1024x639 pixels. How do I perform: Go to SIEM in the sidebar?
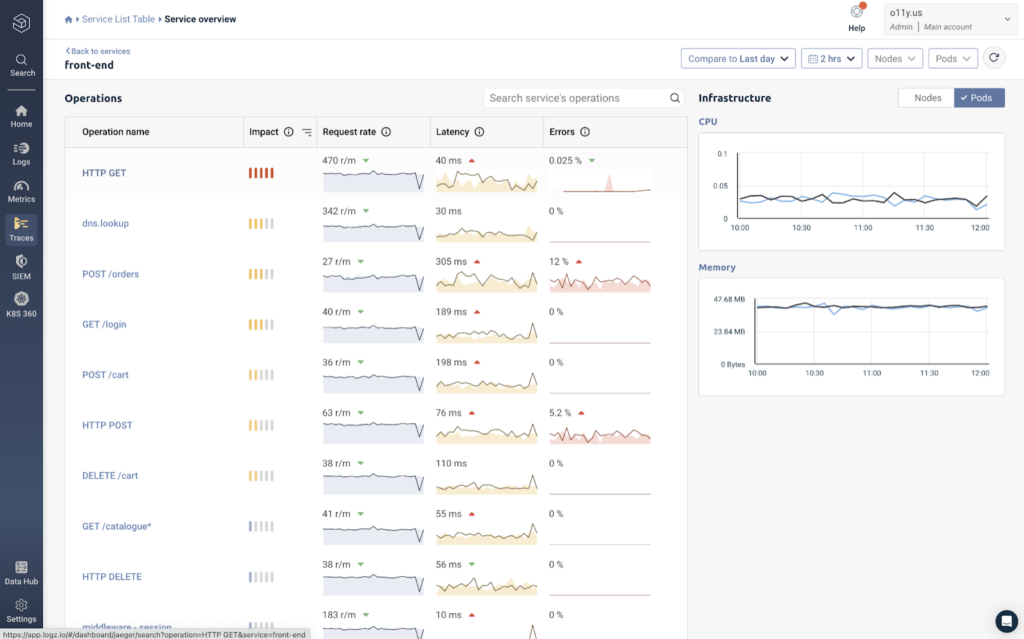[x=21, y=267]
